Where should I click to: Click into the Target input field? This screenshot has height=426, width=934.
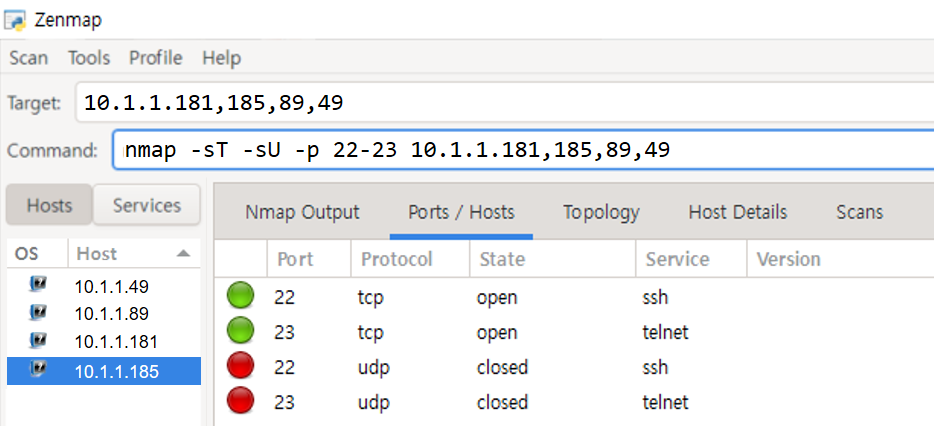point(504,103)
